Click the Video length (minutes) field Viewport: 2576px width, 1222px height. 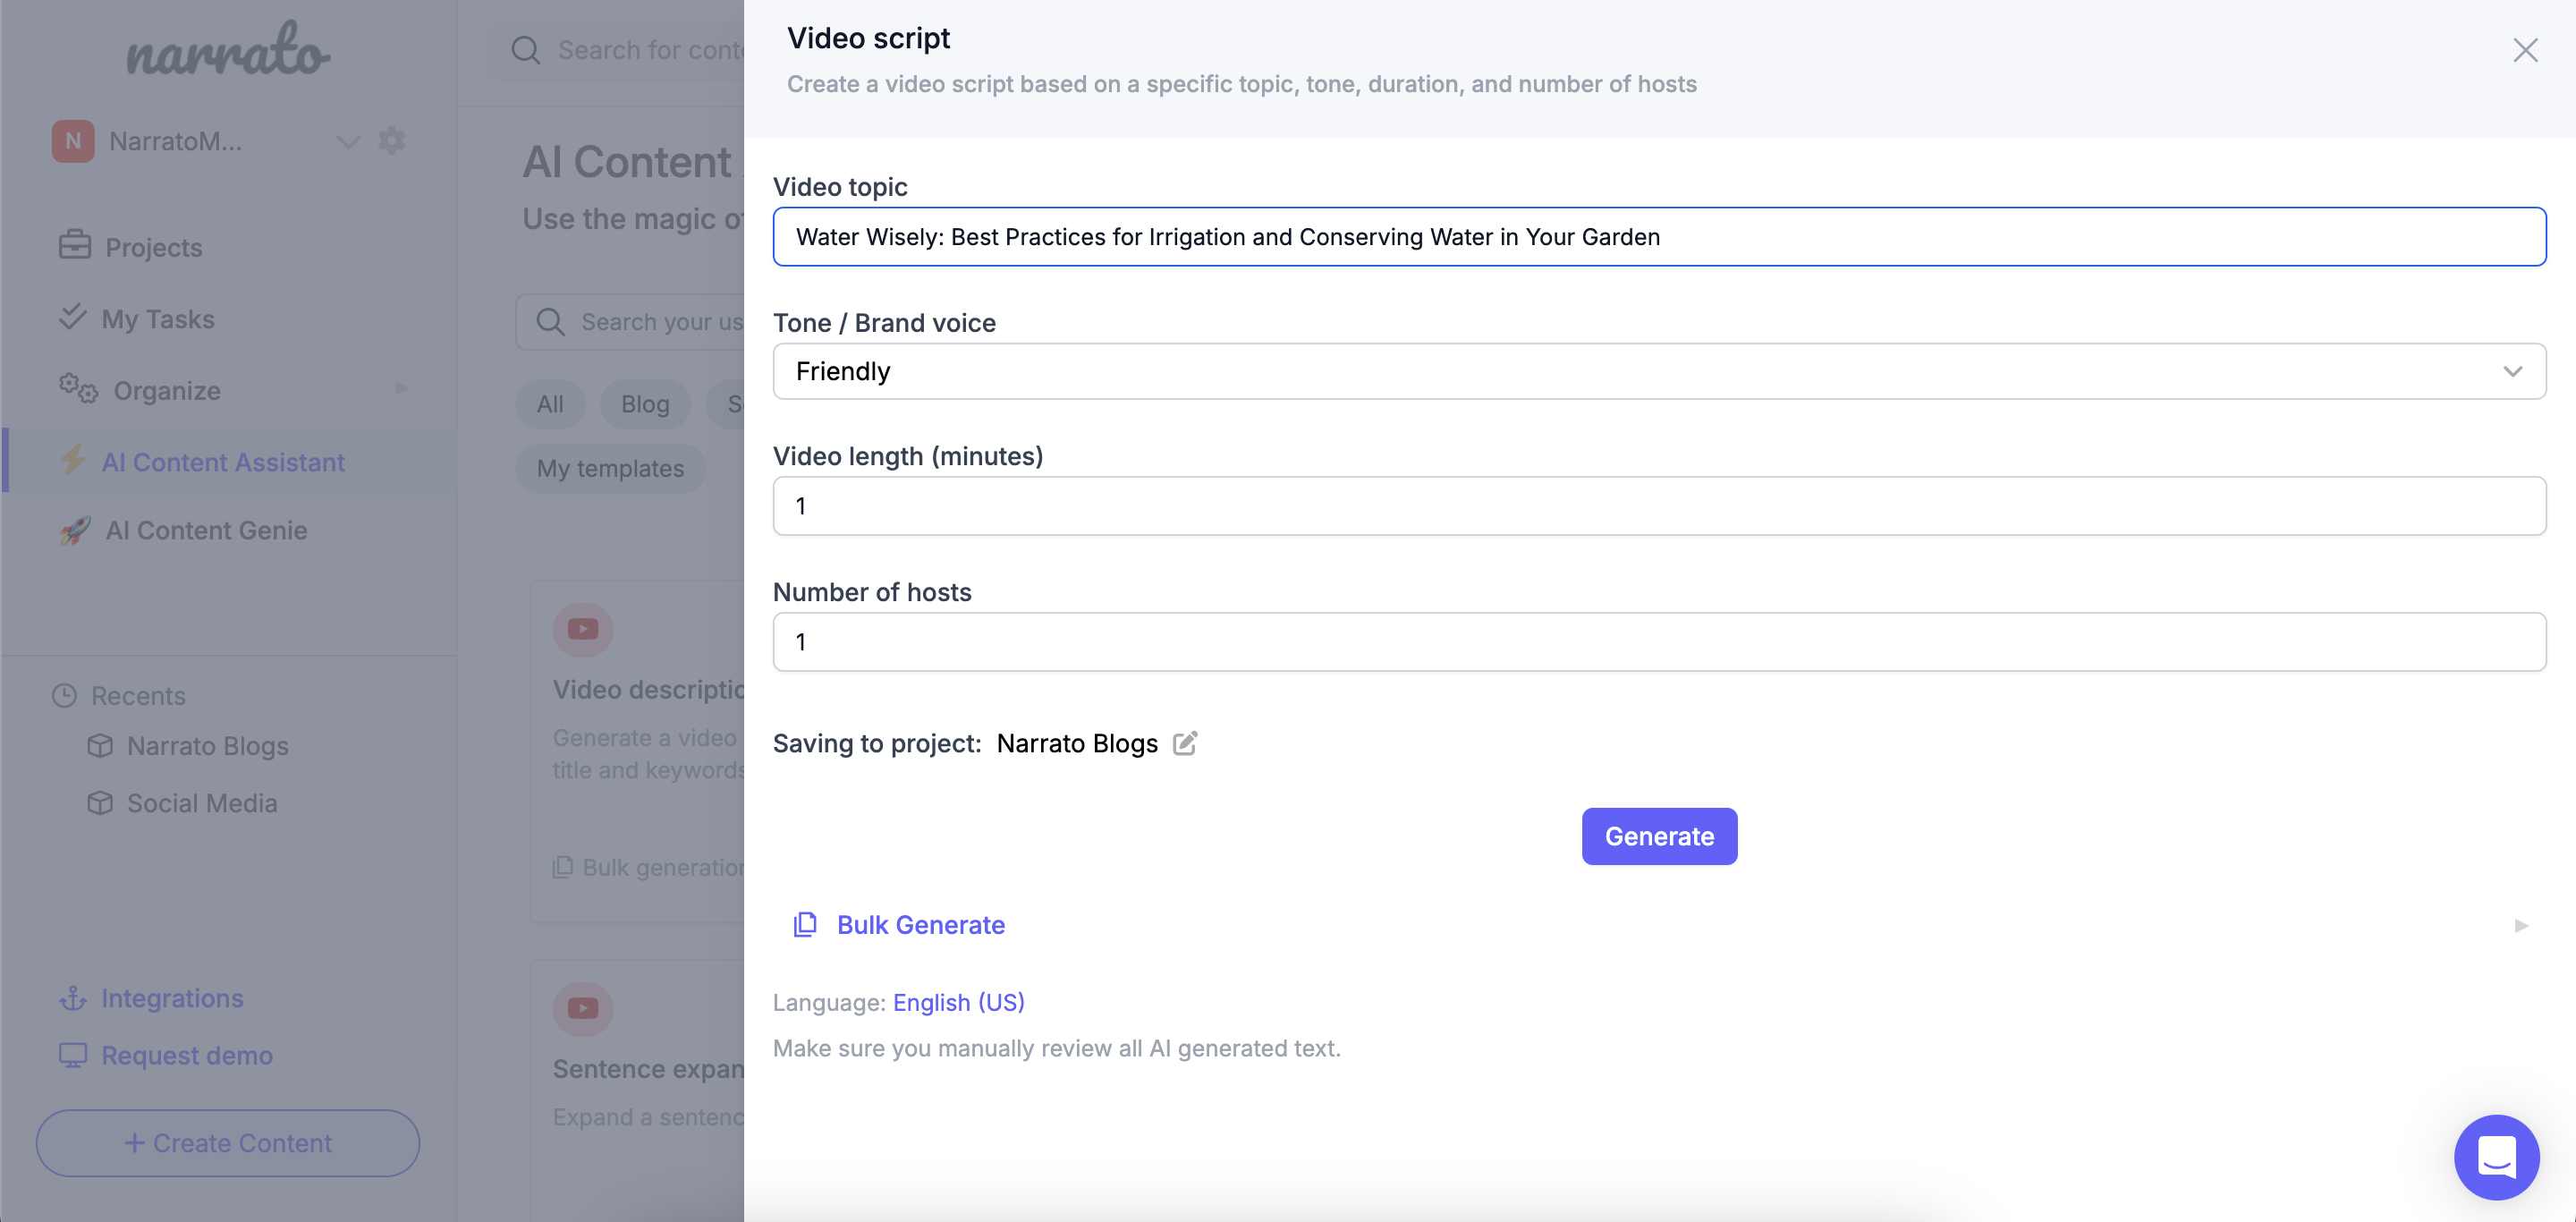click(1659, 506)
